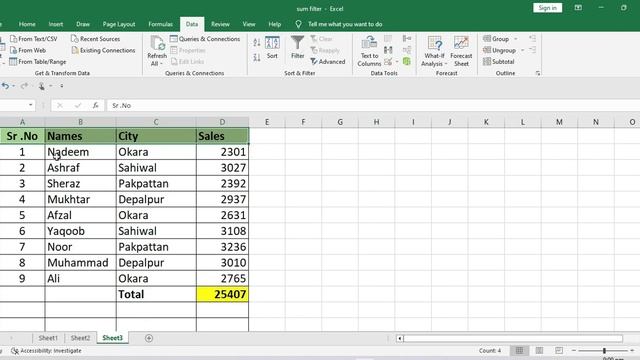Image resolution: width=640 pixels, height=360 pixels.
Task: Select the yellow total cell 25407
Action: [222, 294]
